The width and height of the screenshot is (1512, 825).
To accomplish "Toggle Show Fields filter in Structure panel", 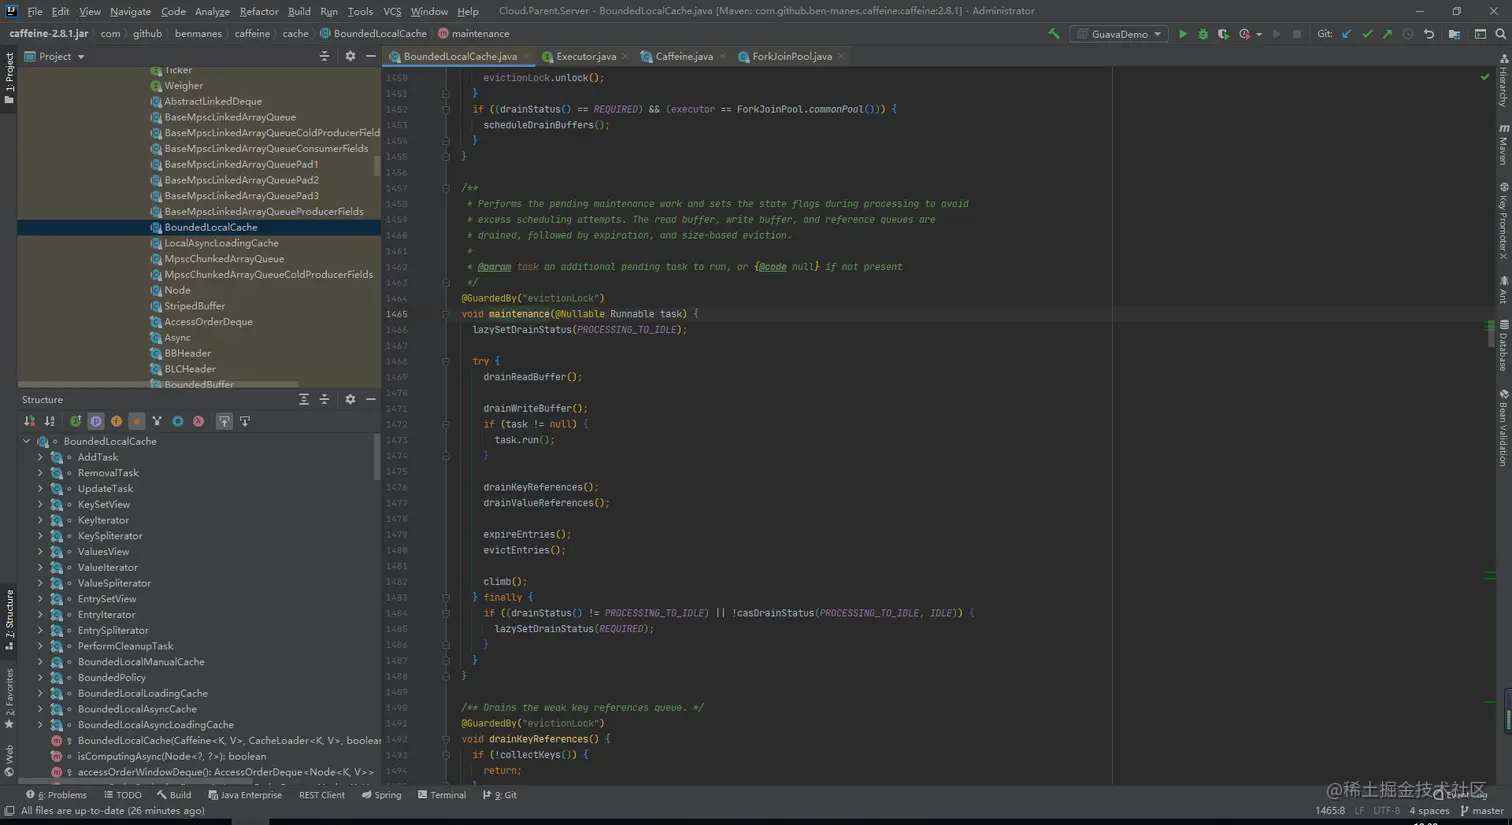I will click(116, 422).
